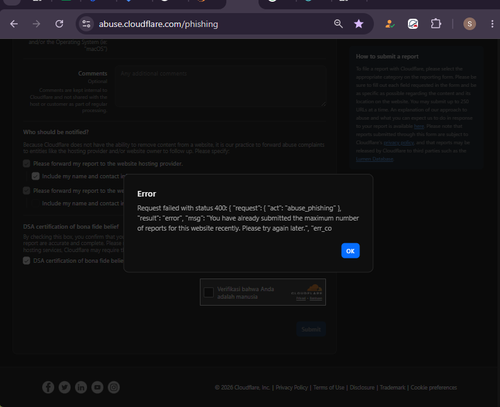Screen dimensions: 500x407
Task: Click the 'here' link in How to submit
Action: point(419,126)
